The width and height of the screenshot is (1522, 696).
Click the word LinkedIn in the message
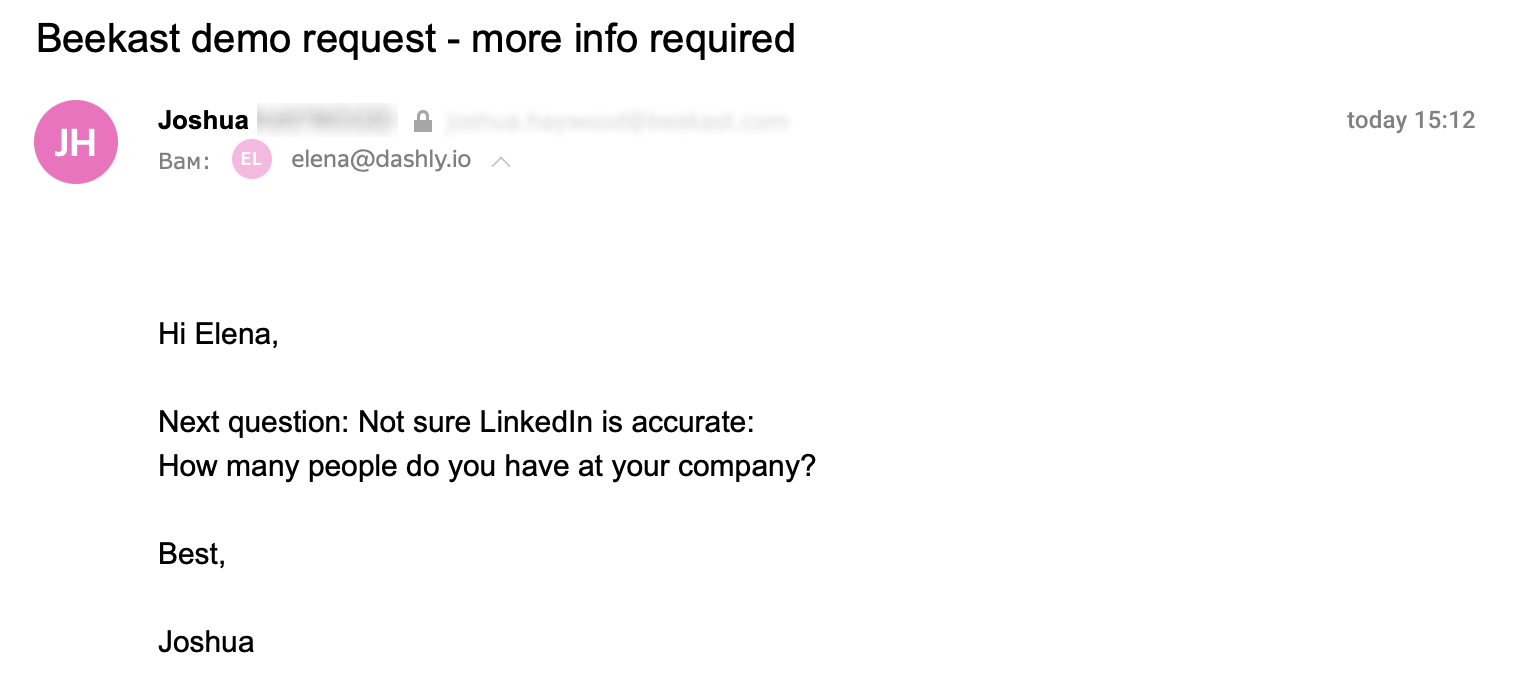coord(537,422)
